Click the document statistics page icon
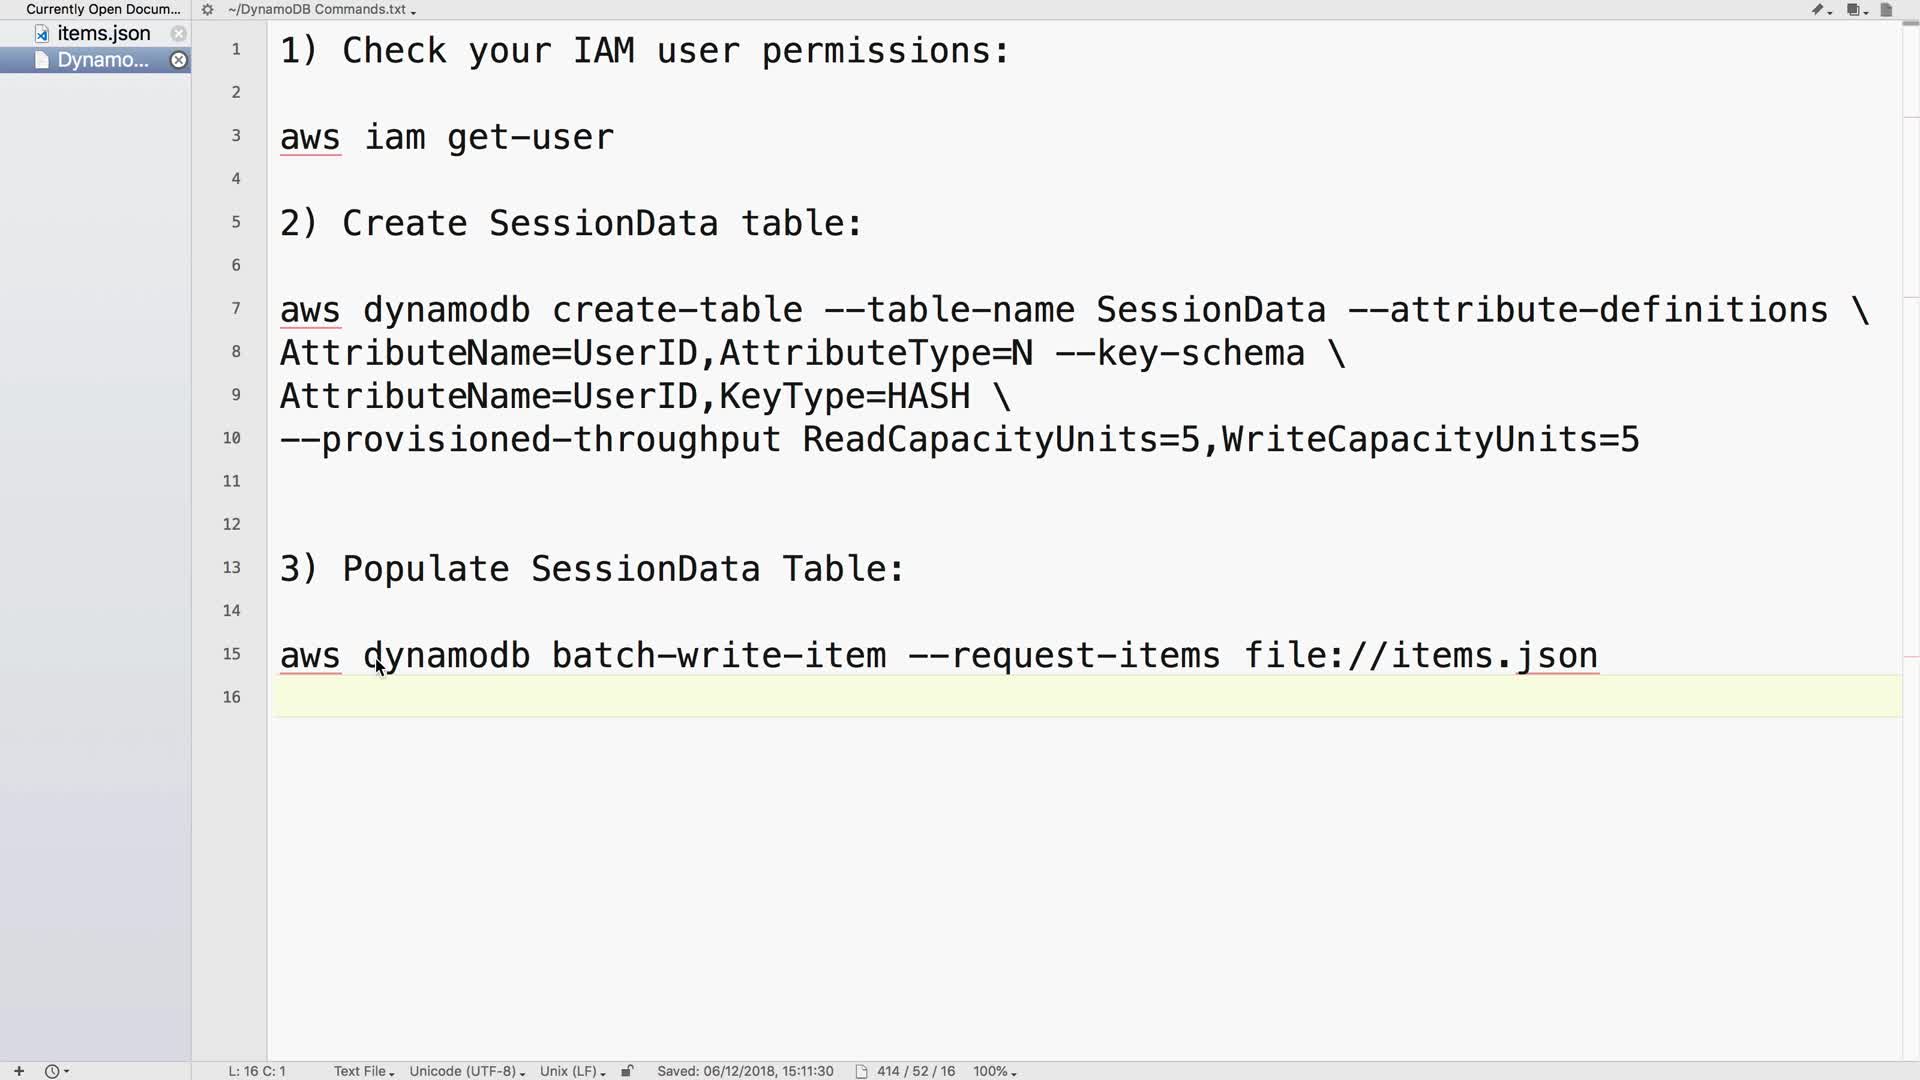 (861, 1071)
